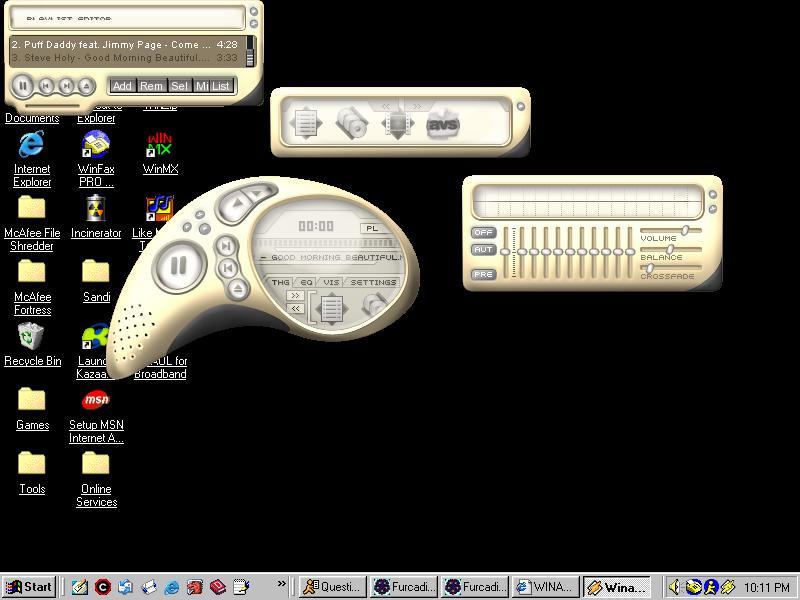Click the equalizer preamp slider
The image size is (800, 600).
(506, 252)
